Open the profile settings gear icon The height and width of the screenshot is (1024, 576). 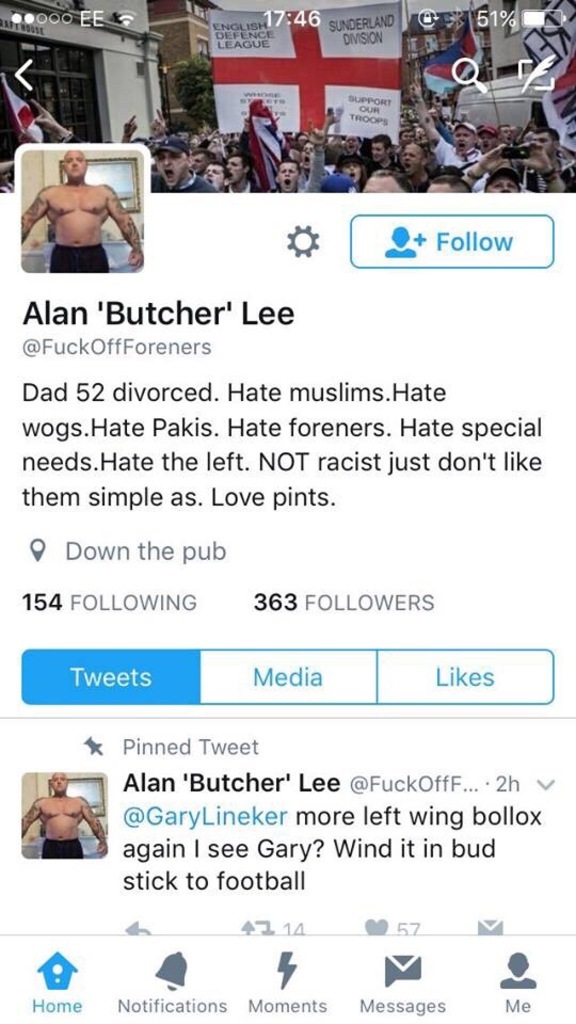(304, 242)
